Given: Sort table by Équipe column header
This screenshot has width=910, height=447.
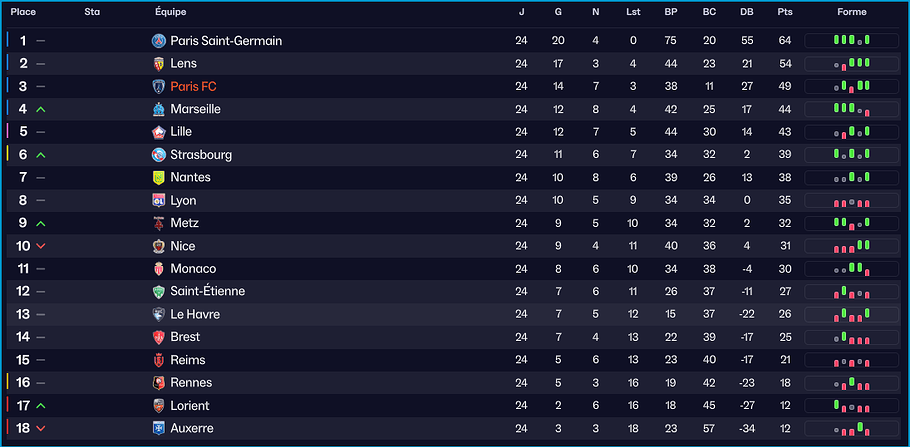Looking at the screenshot, I should [171, 12].
